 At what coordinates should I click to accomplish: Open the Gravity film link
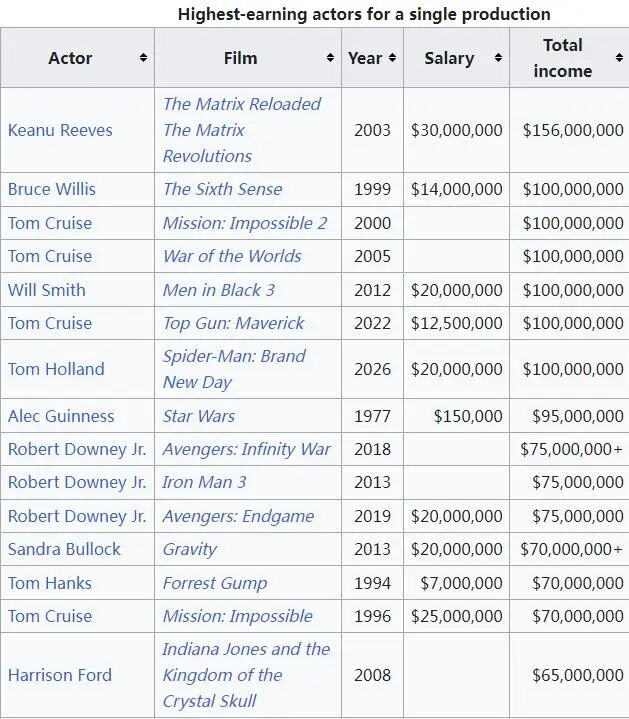point(189,549)
